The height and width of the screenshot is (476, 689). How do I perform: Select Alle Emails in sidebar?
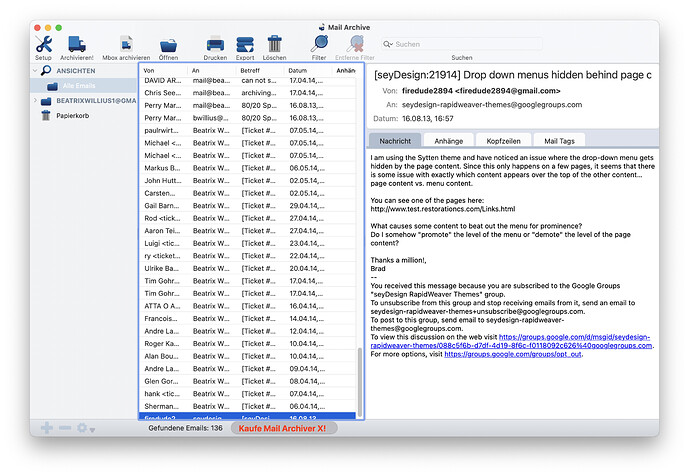pyautogui.click(x=83, y=86)
